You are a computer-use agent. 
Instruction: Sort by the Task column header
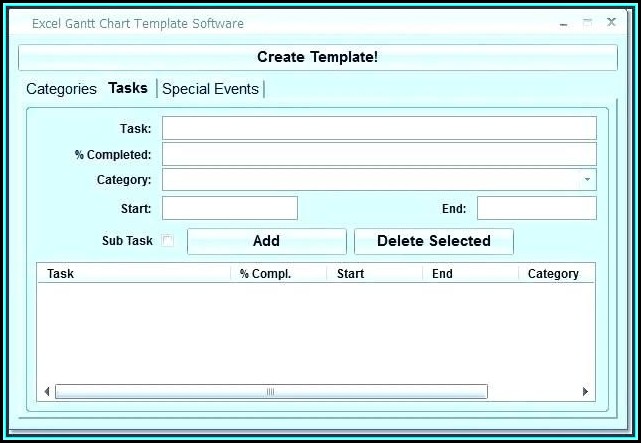pyautogui.click(x=134, y=274)
